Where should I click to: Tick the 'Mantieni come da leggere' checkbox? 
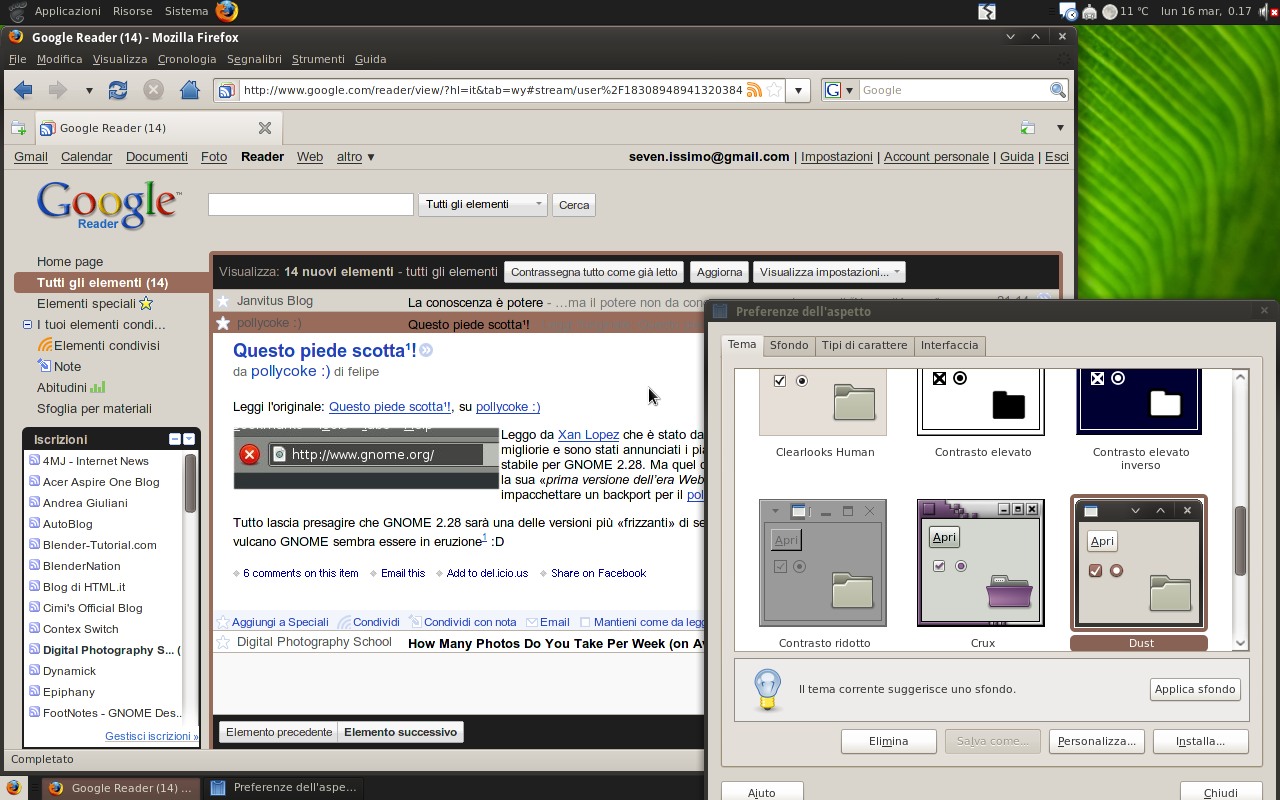click(x=585, y=622)
